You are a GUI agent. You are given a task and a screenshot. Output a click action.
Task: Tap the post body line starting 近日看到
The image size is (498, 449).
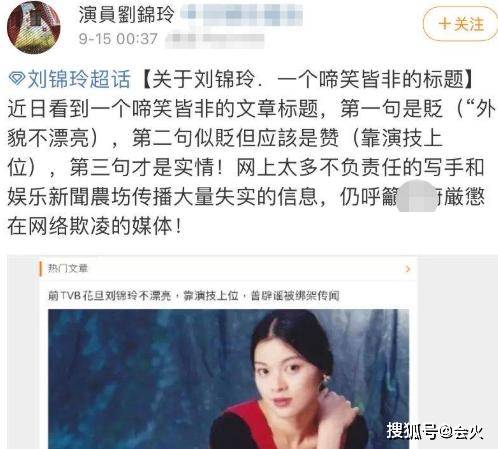[252, 109]
